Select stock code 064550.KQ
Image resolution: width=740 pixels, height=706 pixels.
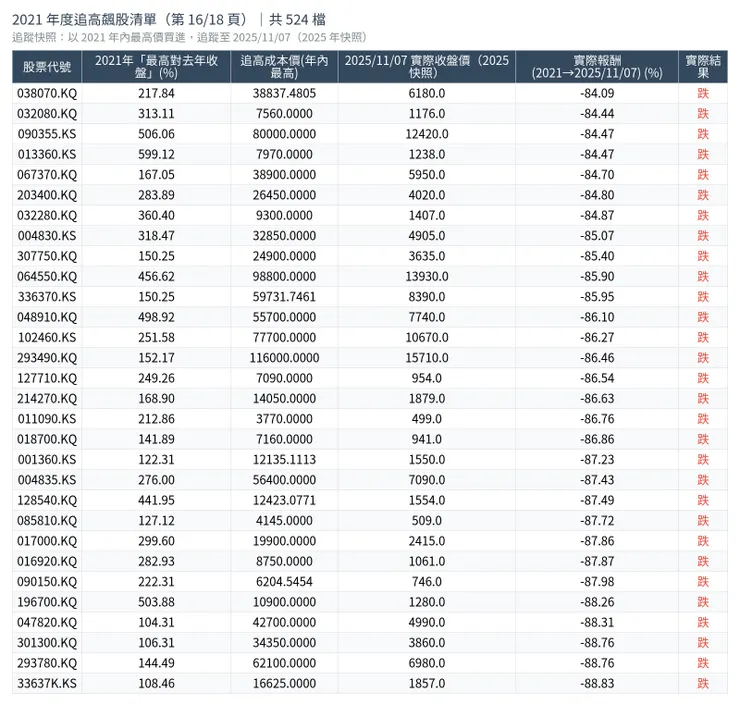tap(47, 277)
